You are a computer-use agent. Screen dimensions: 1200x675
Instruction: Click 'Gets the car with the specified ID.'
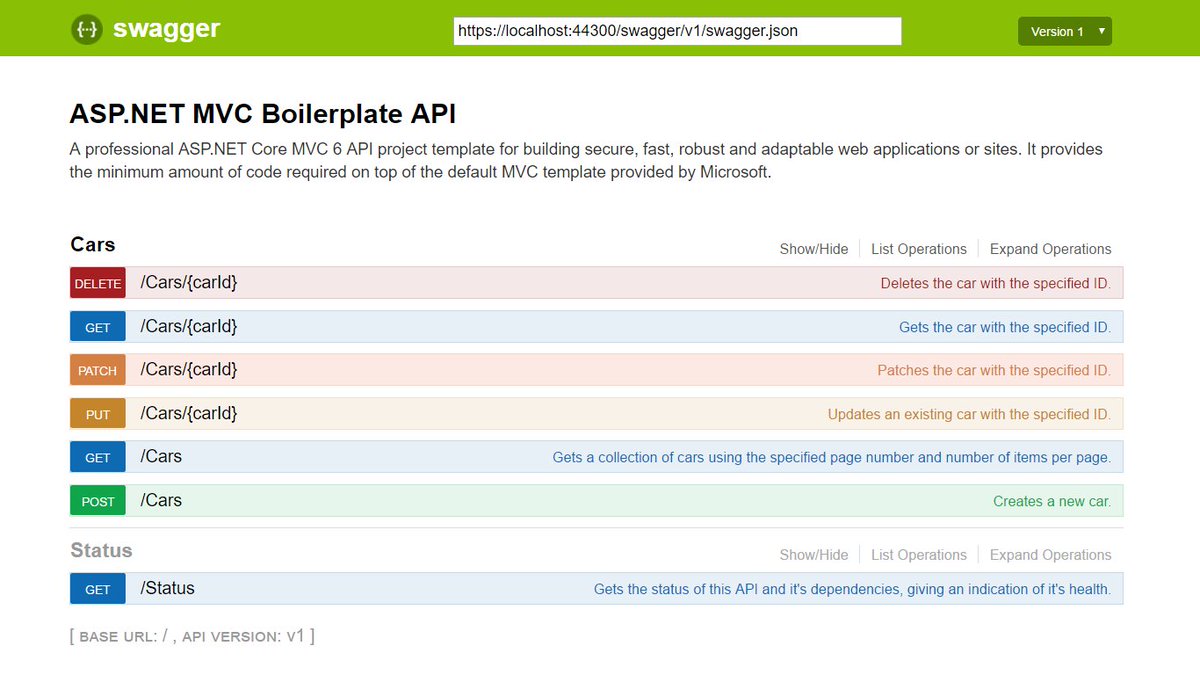point(1005,327)
